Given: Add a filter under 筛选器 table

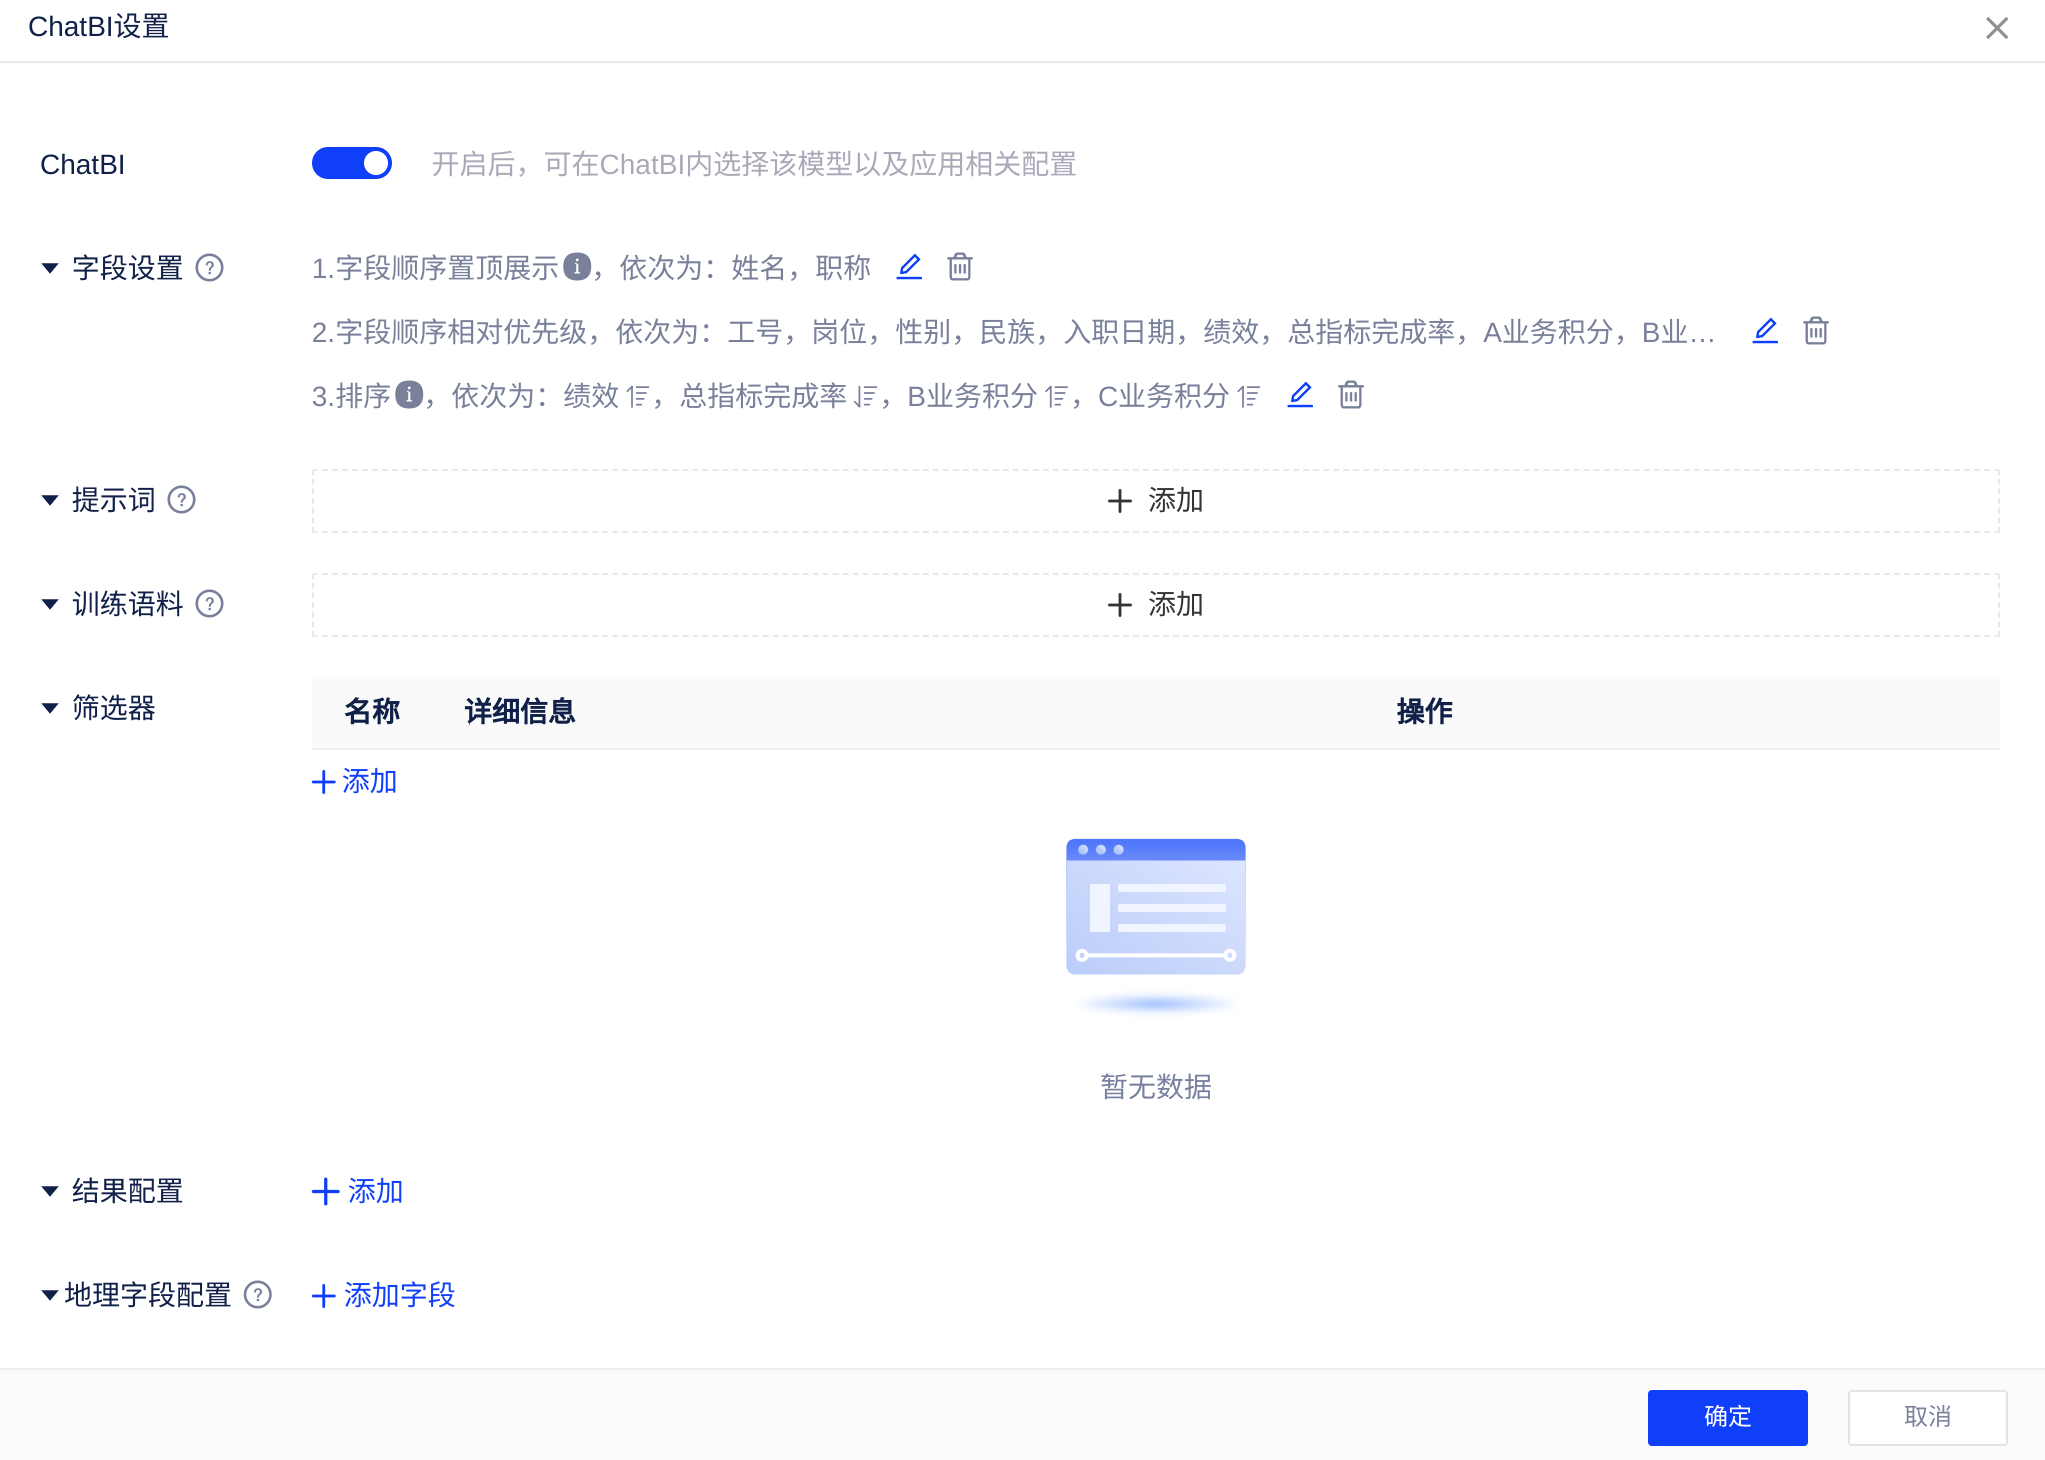Looking at the screenshot, I should point(355,781).
